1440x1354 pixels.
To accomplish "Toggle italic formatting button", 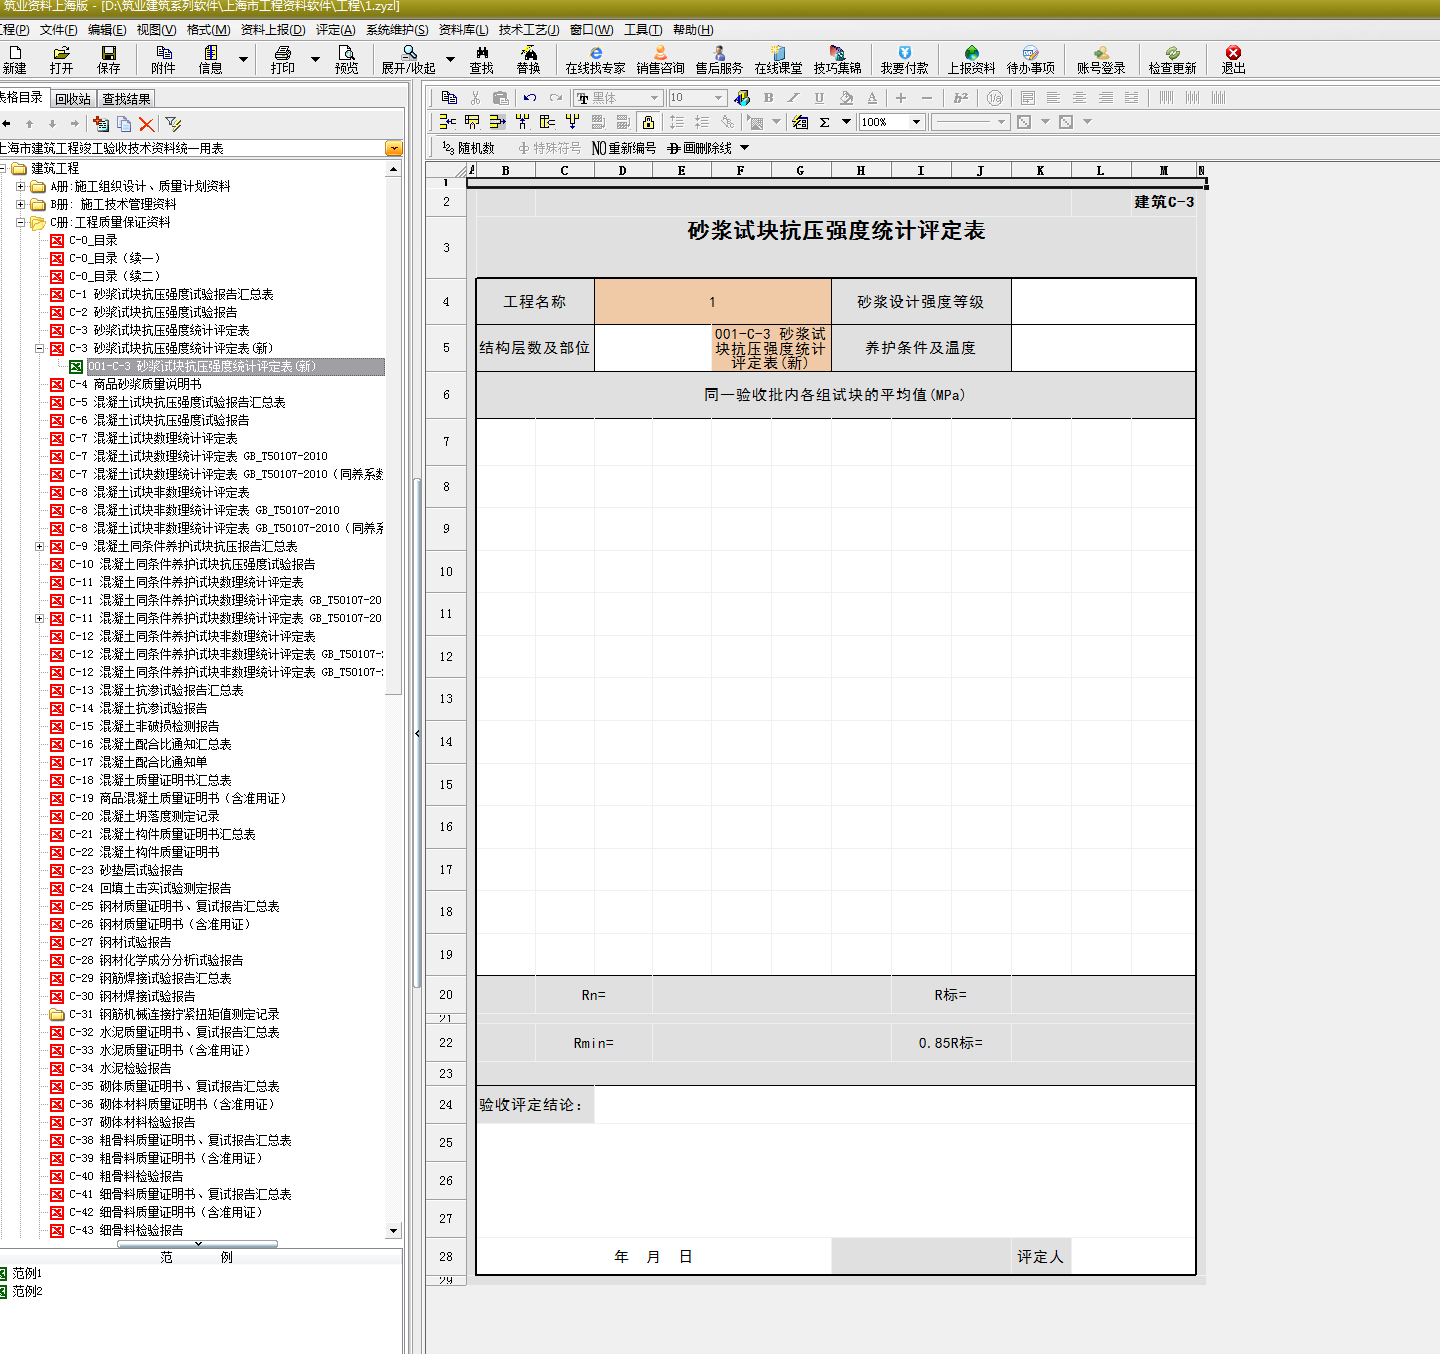I will click(x=793, y=97).
